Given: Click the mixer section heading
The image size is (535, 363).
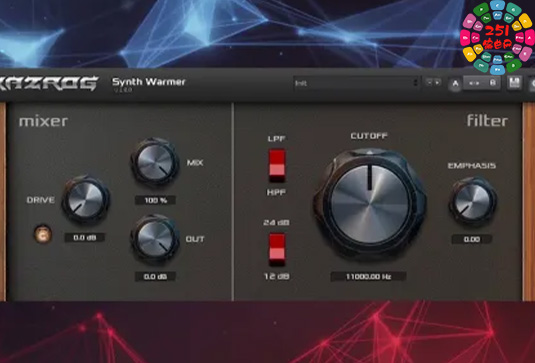Looking at the screenshot, I should click(x=43, y=121).
